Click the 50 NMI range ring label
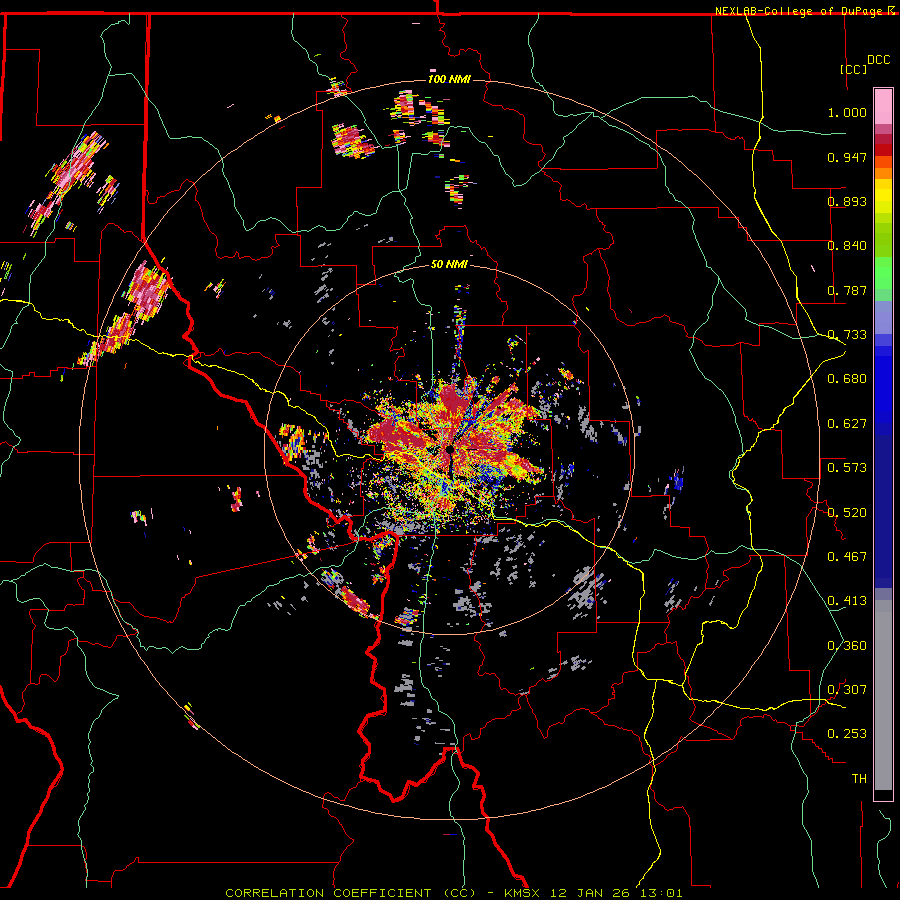Image resolution: width=900 pixels, height=900 pixels. point(449,265)
